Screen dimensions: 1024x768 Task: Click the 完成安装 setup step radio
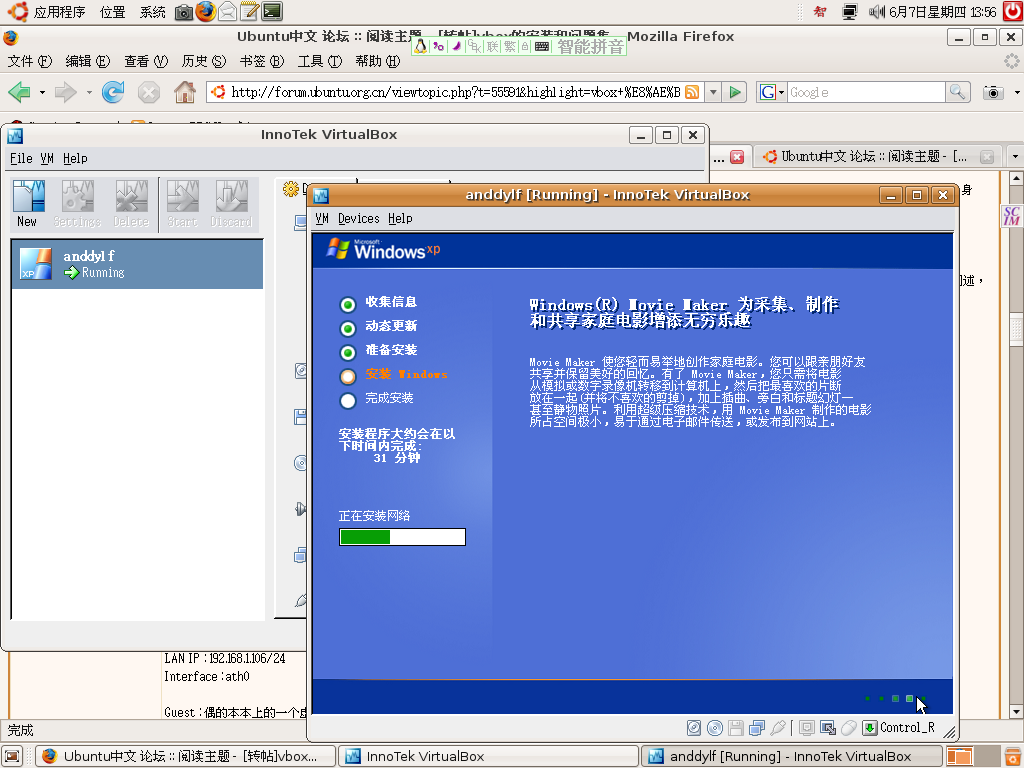(347, 400)
